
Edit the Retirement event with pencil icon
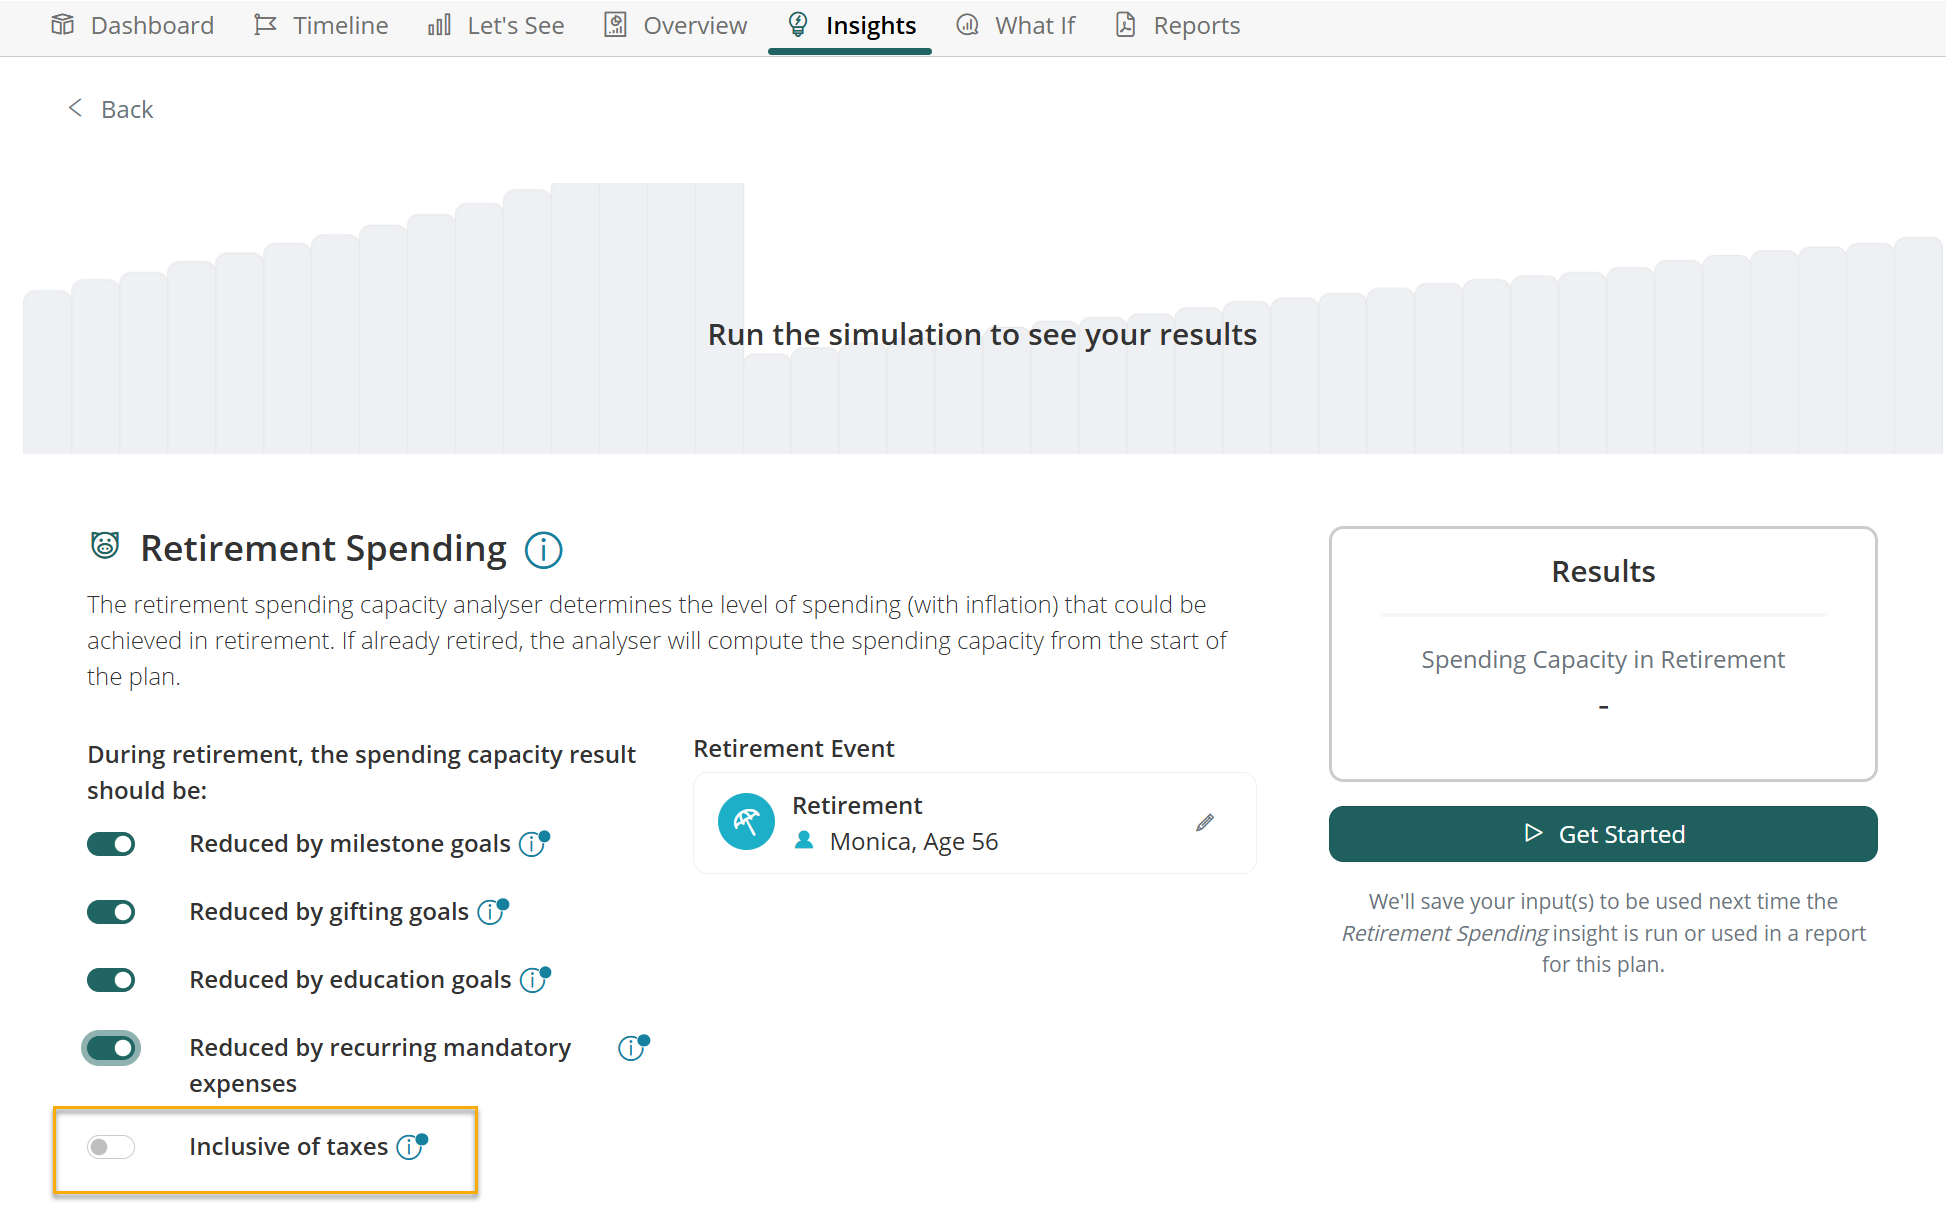[x=1205, y=823]
